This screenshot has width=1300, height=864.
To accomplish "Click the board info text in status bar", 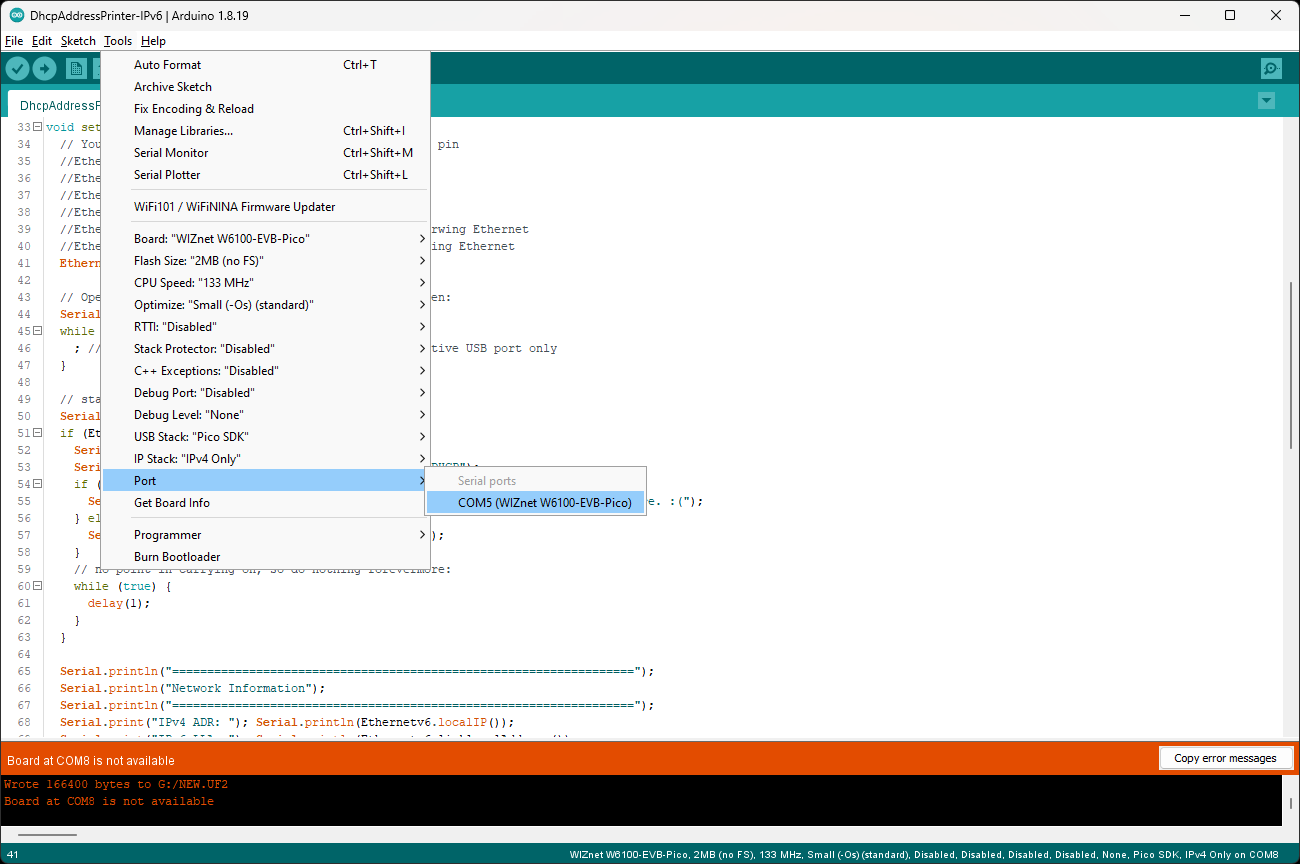I will [x=924, y=854].
